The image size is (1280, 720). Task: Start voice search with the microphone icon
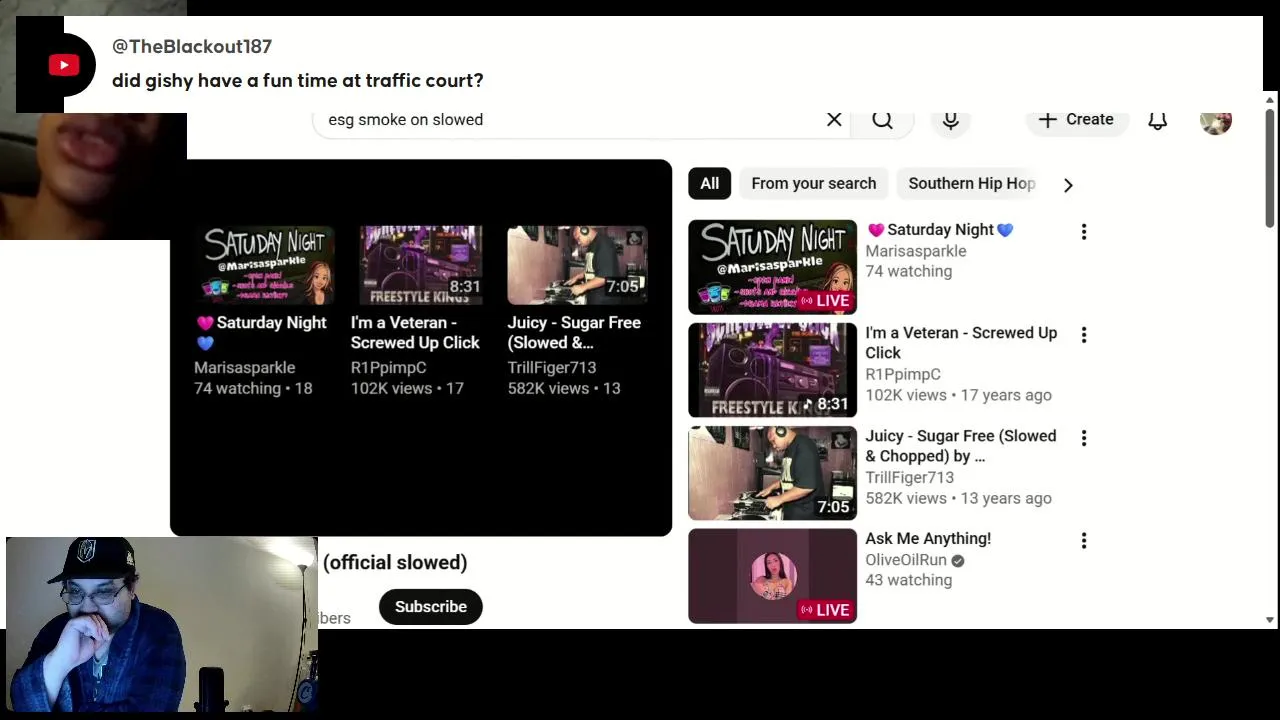(951, 120)
